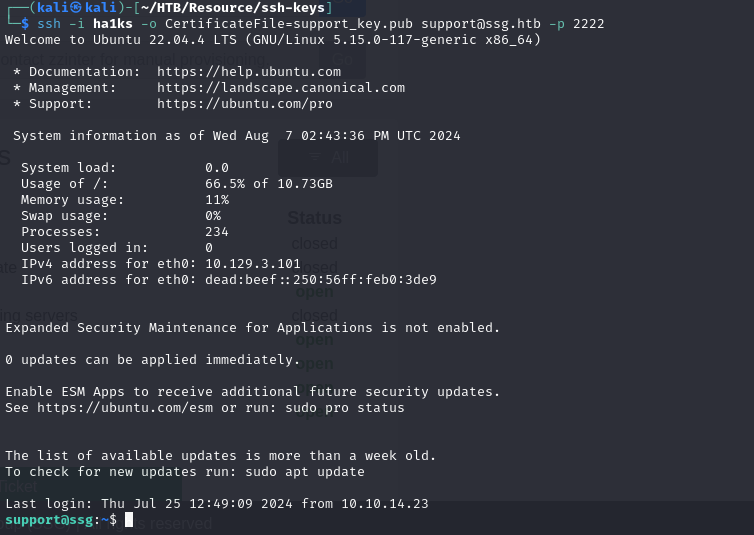
Task: Click the ssh command text at top
Action: (49, 24)
